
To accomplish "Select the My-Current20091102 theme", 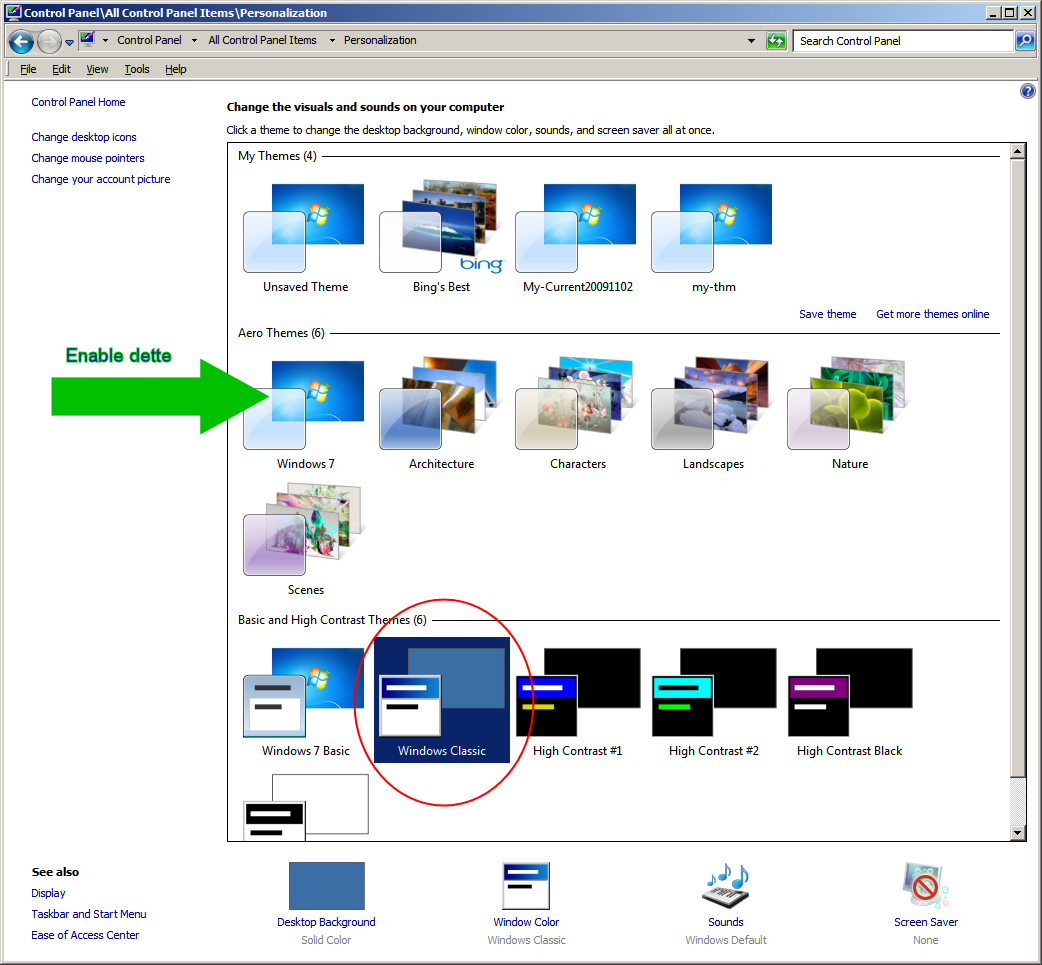I will [x=577, y=238].
